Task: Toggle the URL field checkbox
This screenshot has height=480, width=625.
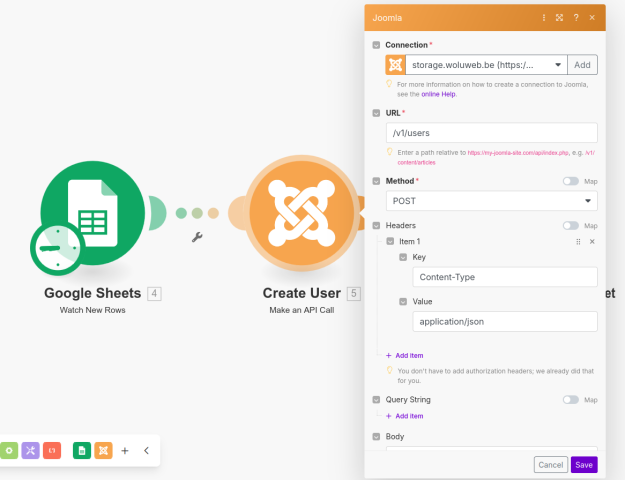Action: point(376,113)
